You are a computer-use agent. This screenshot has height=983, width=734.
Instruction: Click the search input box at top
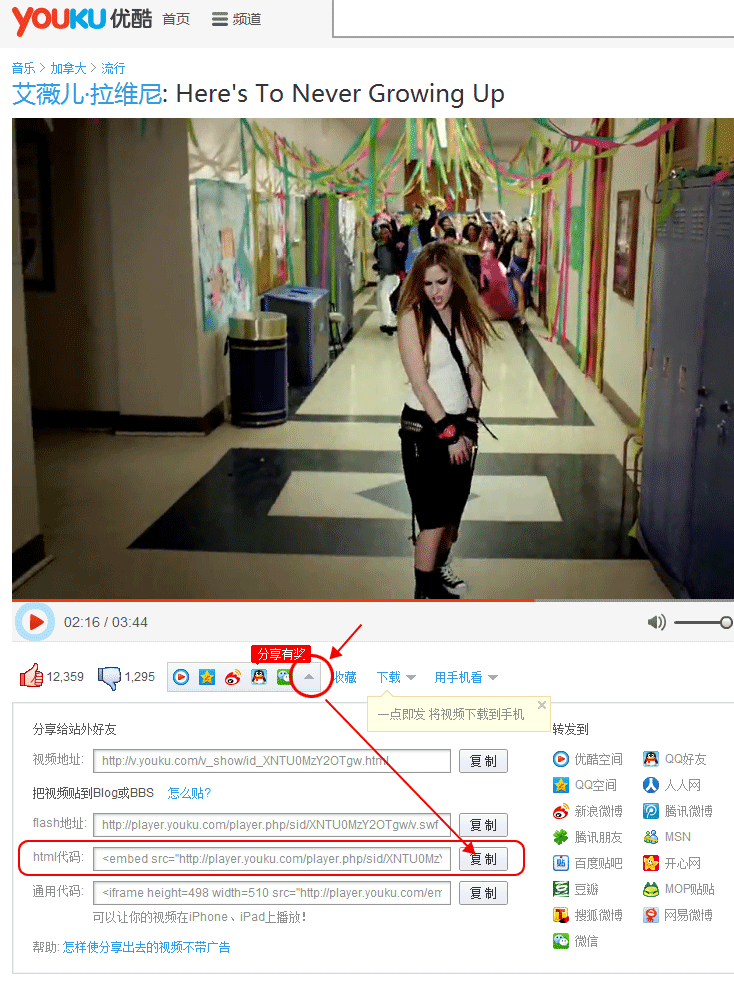[x=533, y=18]
